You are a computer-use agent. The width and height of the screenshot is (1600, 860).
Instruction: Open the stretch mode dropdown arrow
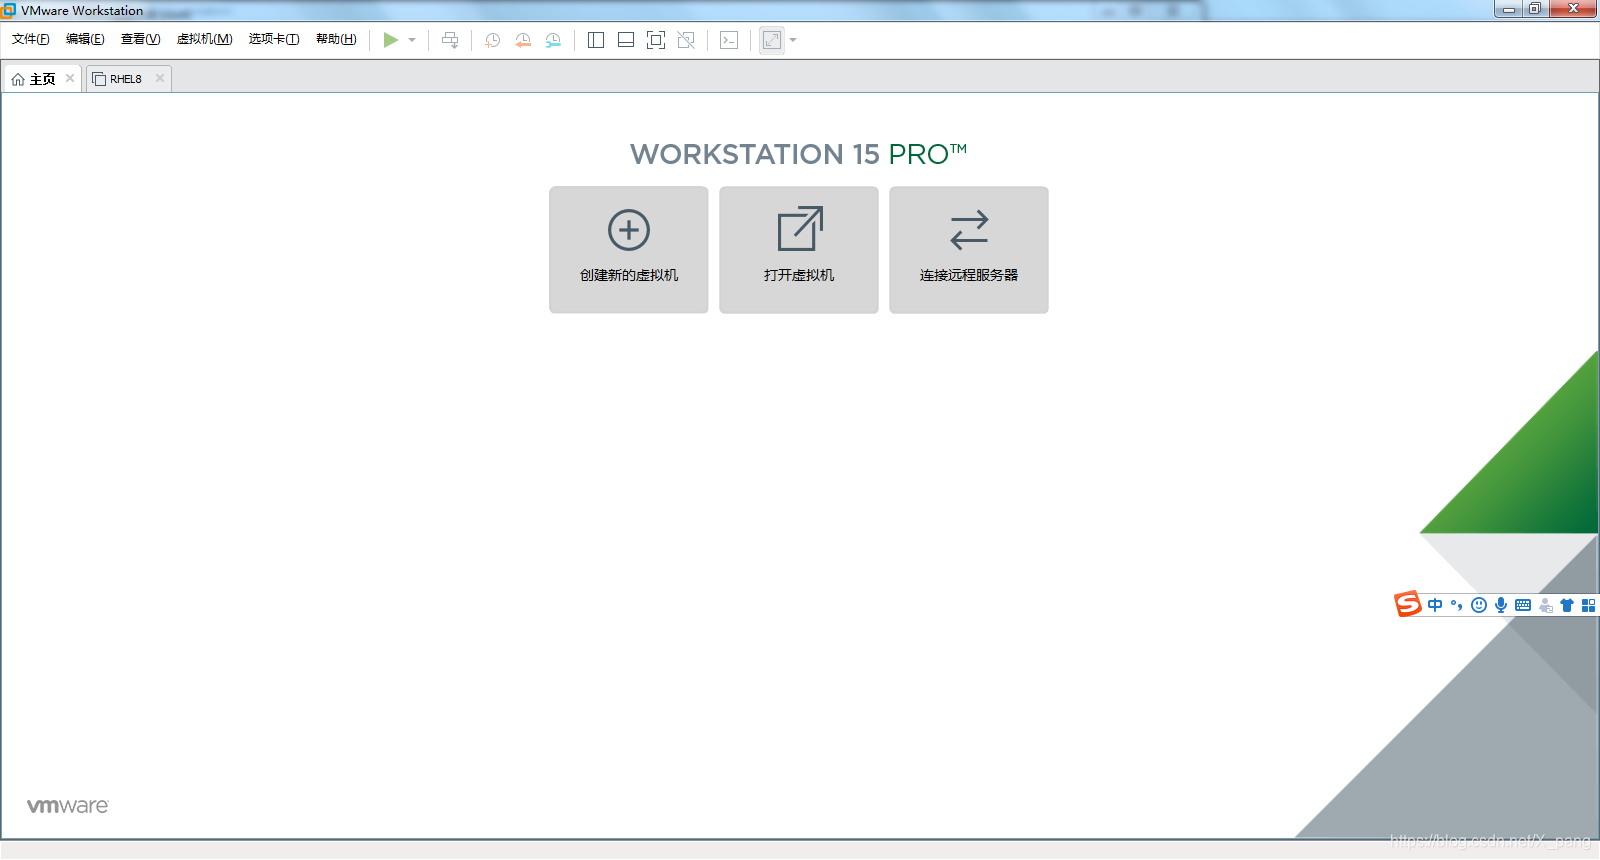tap(793, 40)
